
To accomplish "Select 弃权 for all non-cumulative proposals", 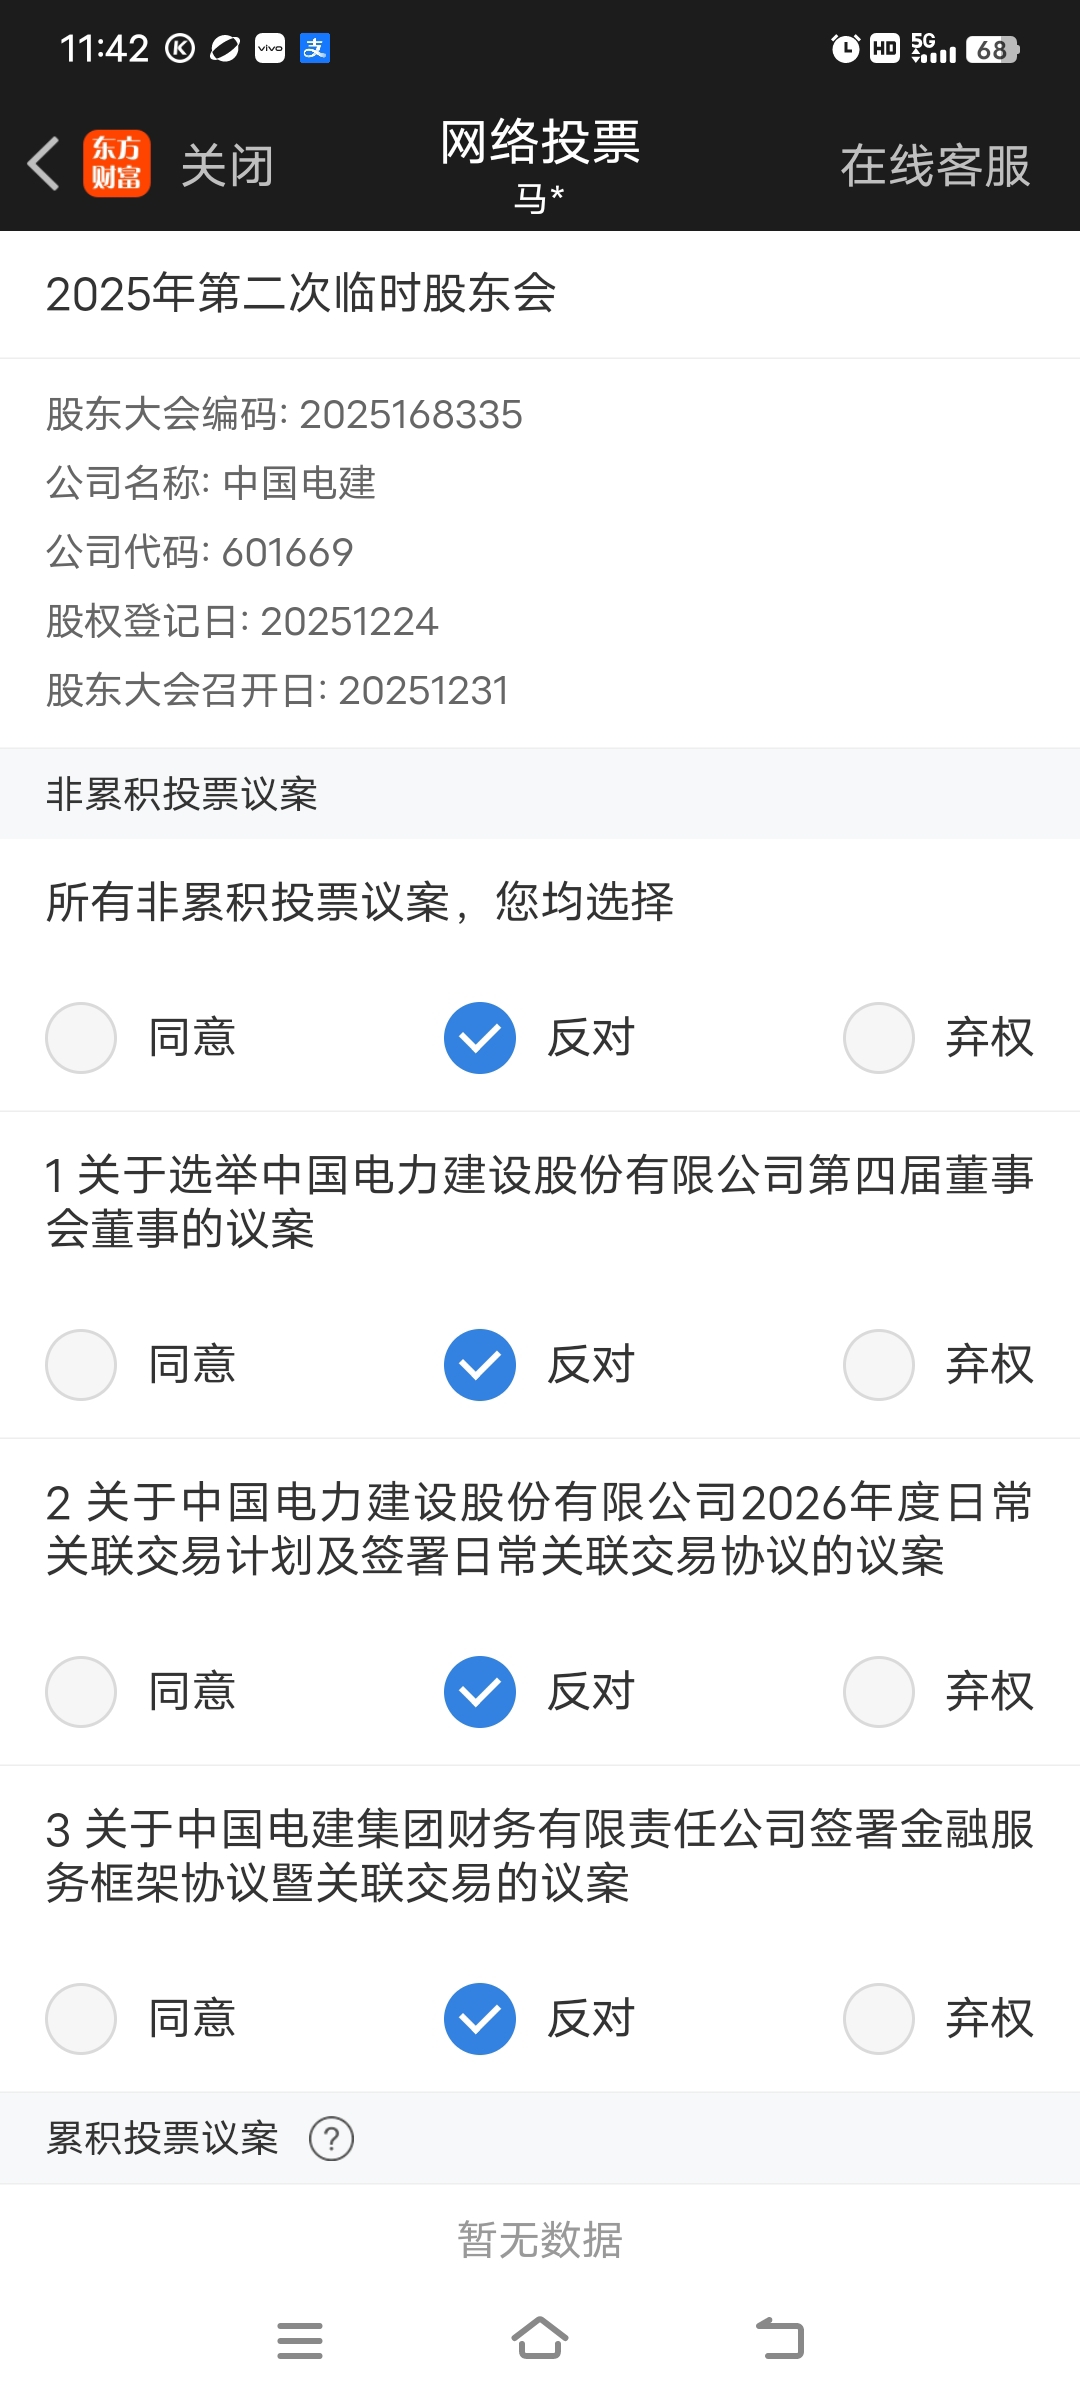I will point(879,1038).
